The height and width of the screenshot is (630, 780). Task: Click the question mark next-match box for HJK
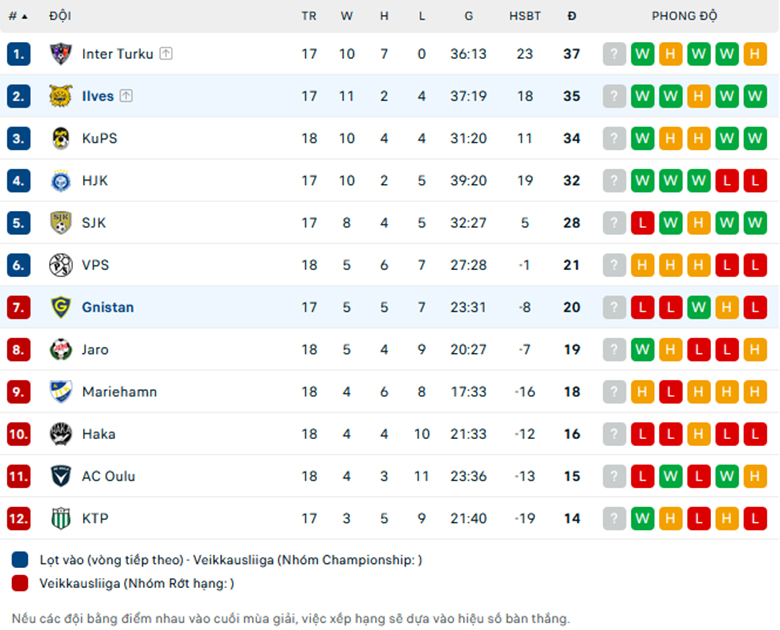(x=614, y=181)
